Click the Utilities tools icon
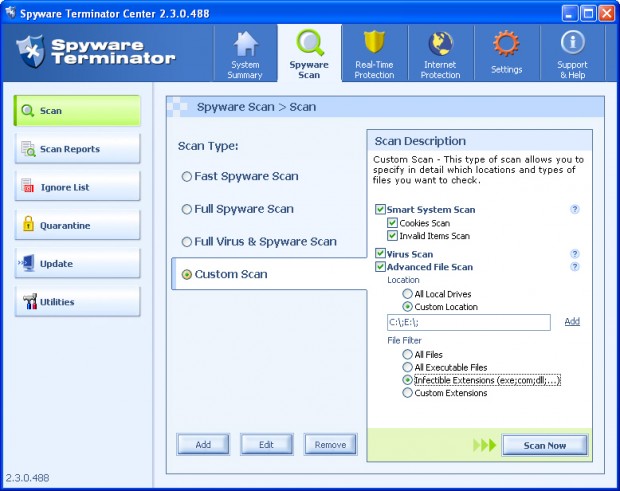The height and width of the screenshot is (491, 620). (x=30, y=301)
